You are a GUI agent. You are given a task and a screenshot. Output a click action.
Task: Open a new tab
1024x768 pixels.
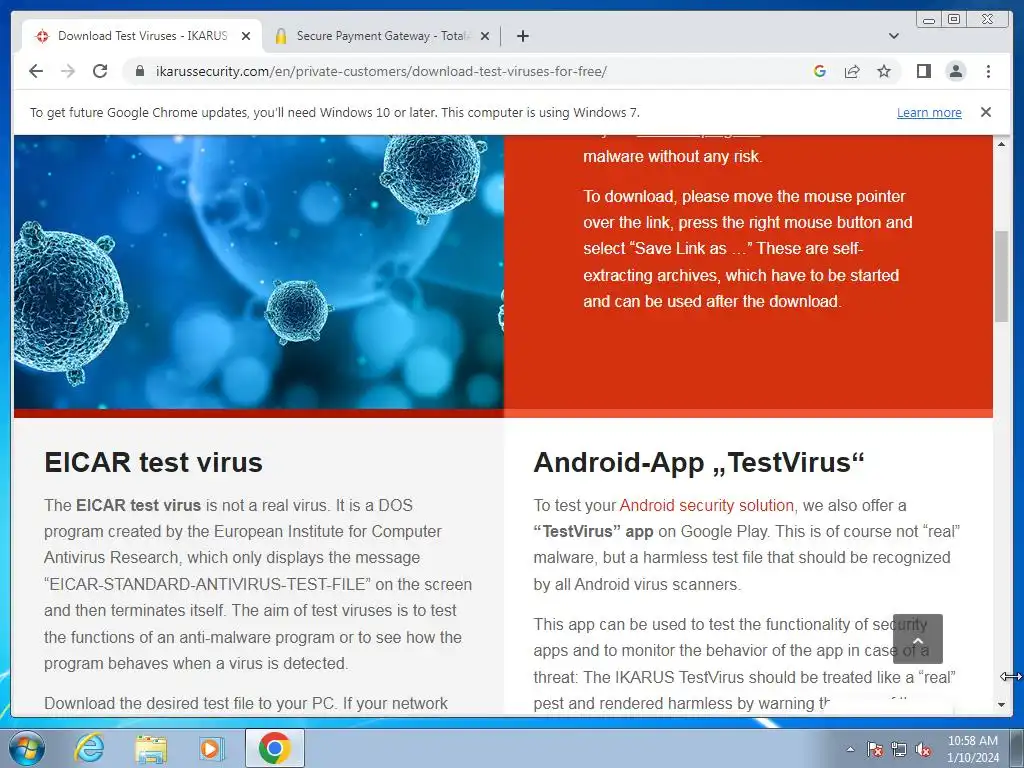click(522, 36)
